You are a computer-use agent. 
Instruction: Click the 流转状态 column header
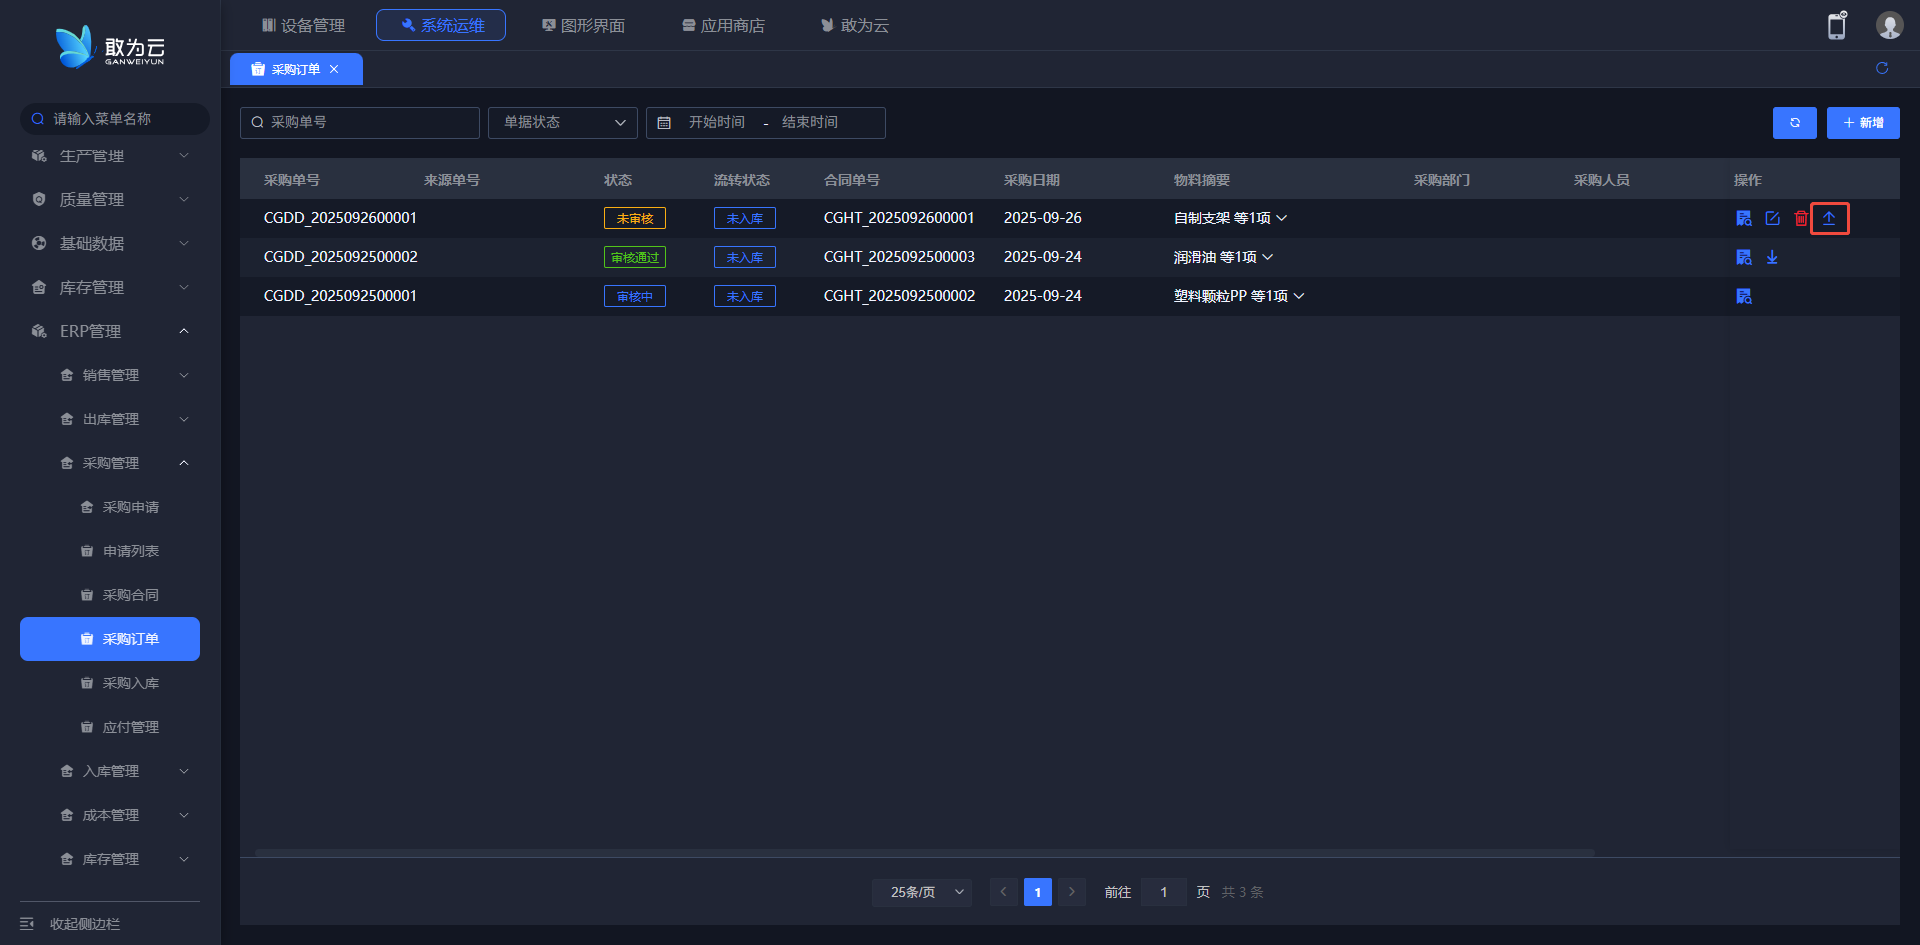click(x=742, y=180)
